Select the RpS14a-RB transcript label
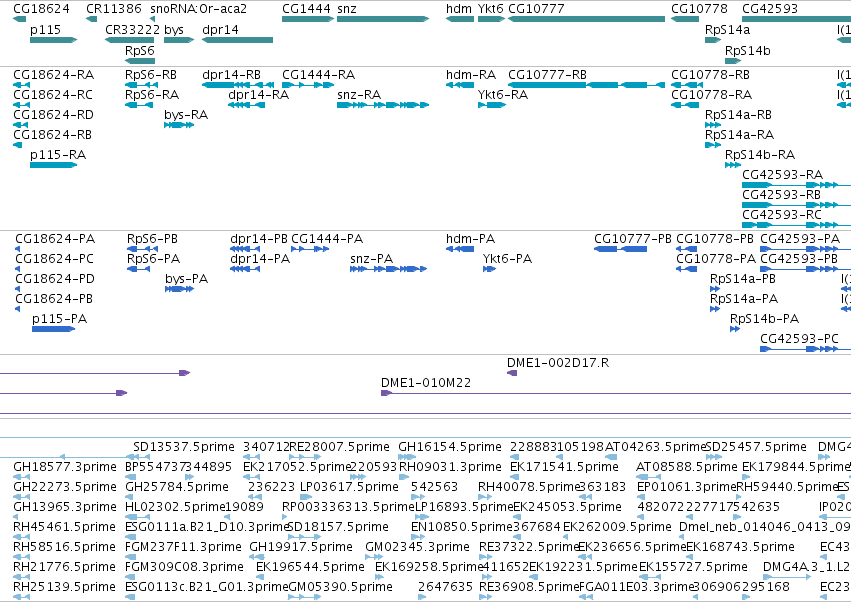Image resolution: width=851 pixels, height=602 pixels. [x=738, y=115]
